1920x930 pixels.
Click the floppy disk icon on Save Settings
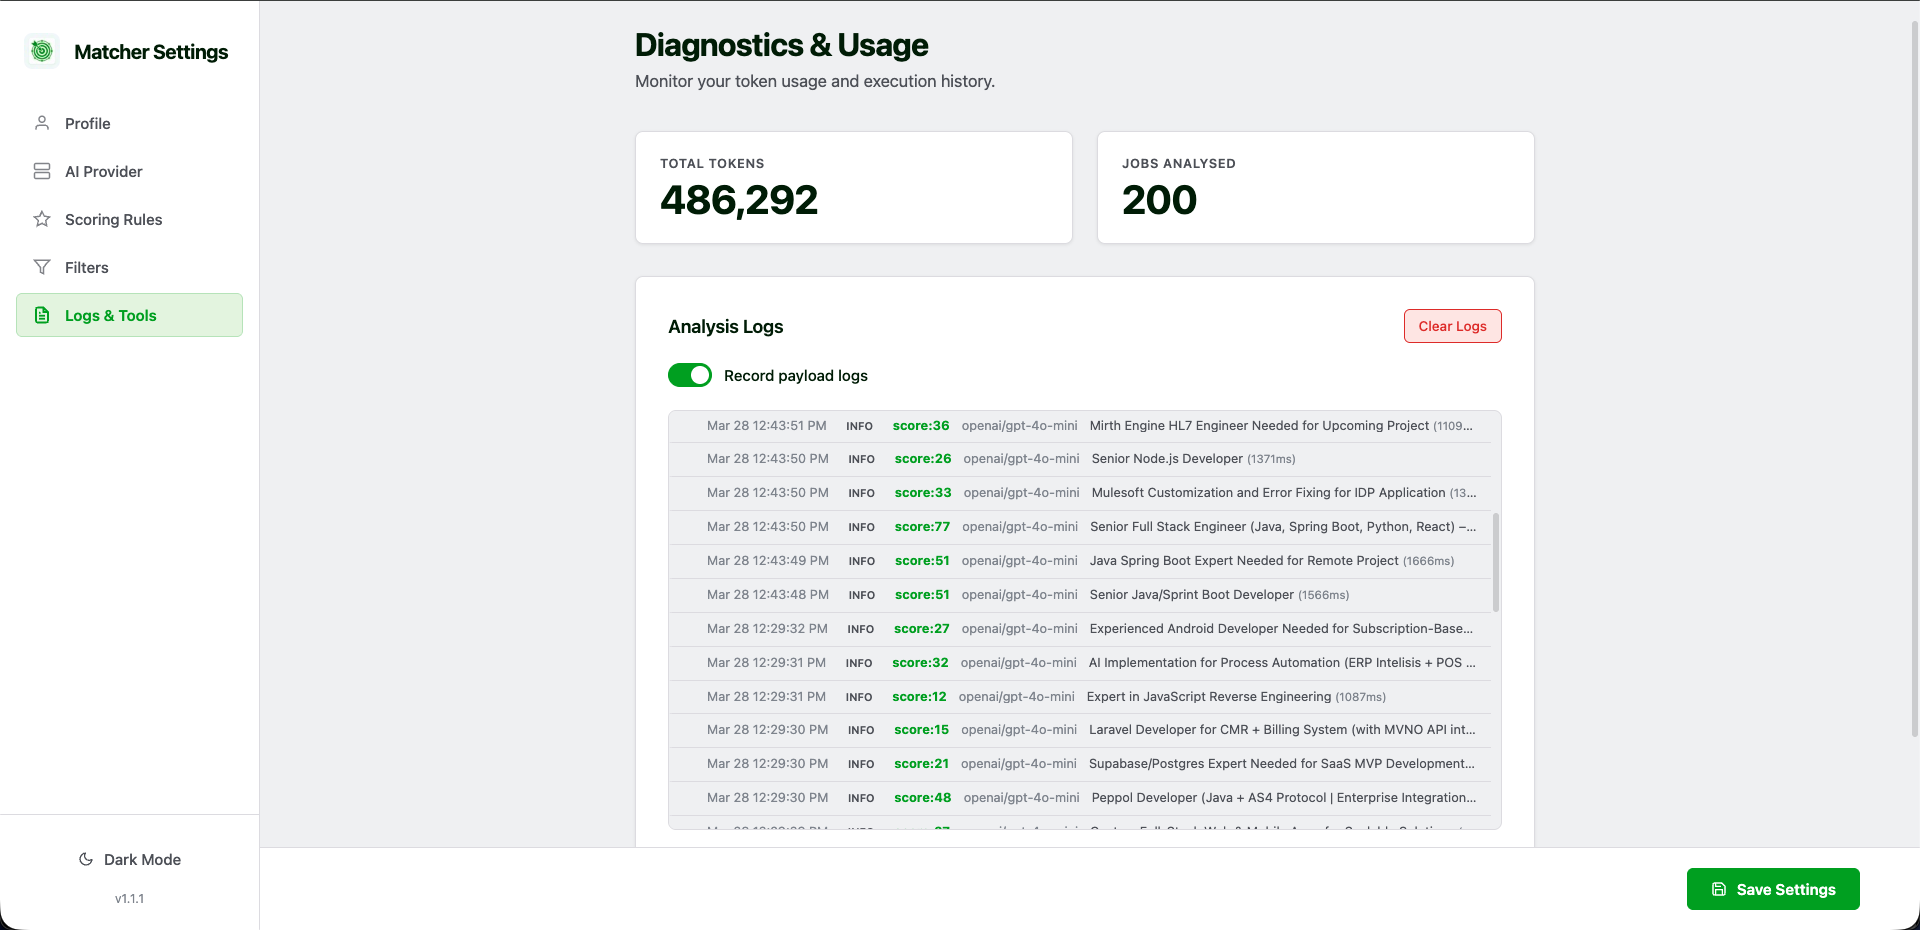coord(1719,889)
